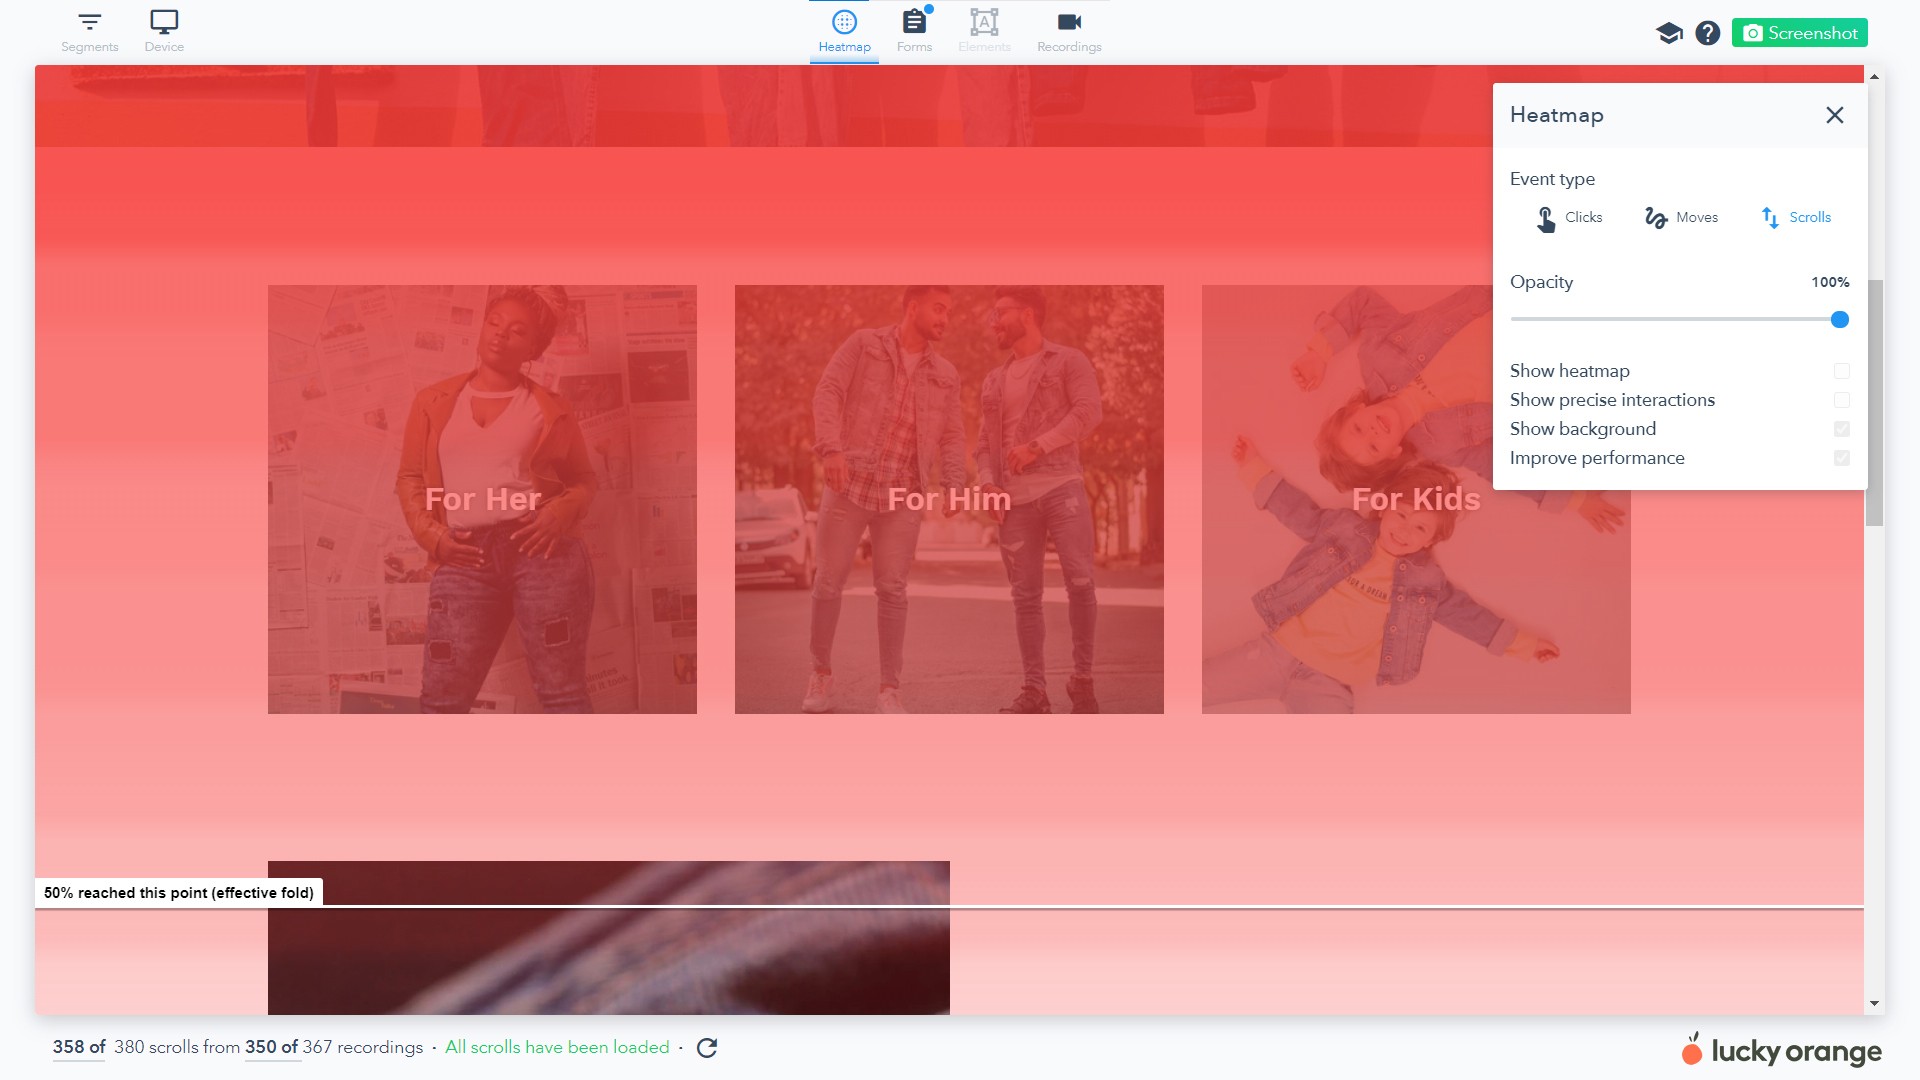The height and width of the screenshot is (1080, 1920).
Task: Open the For Her category image
Action: coord(482,499)
